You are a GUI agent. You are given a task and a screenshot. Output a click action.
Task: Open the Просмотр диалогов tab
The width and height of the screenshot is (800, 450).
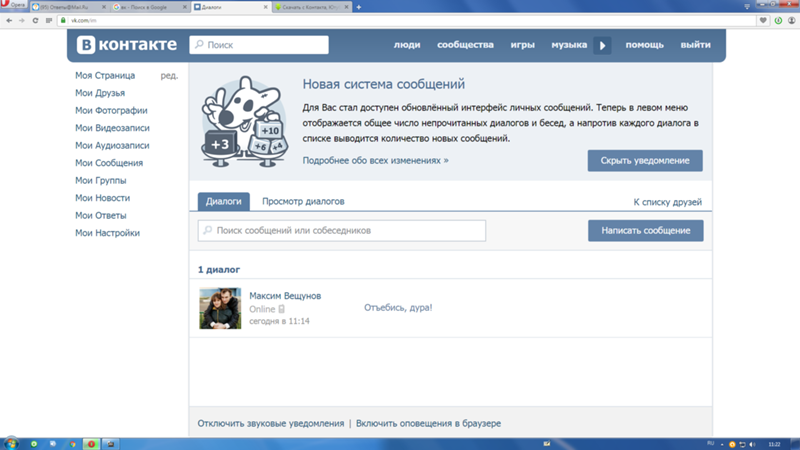coord(303,202)
